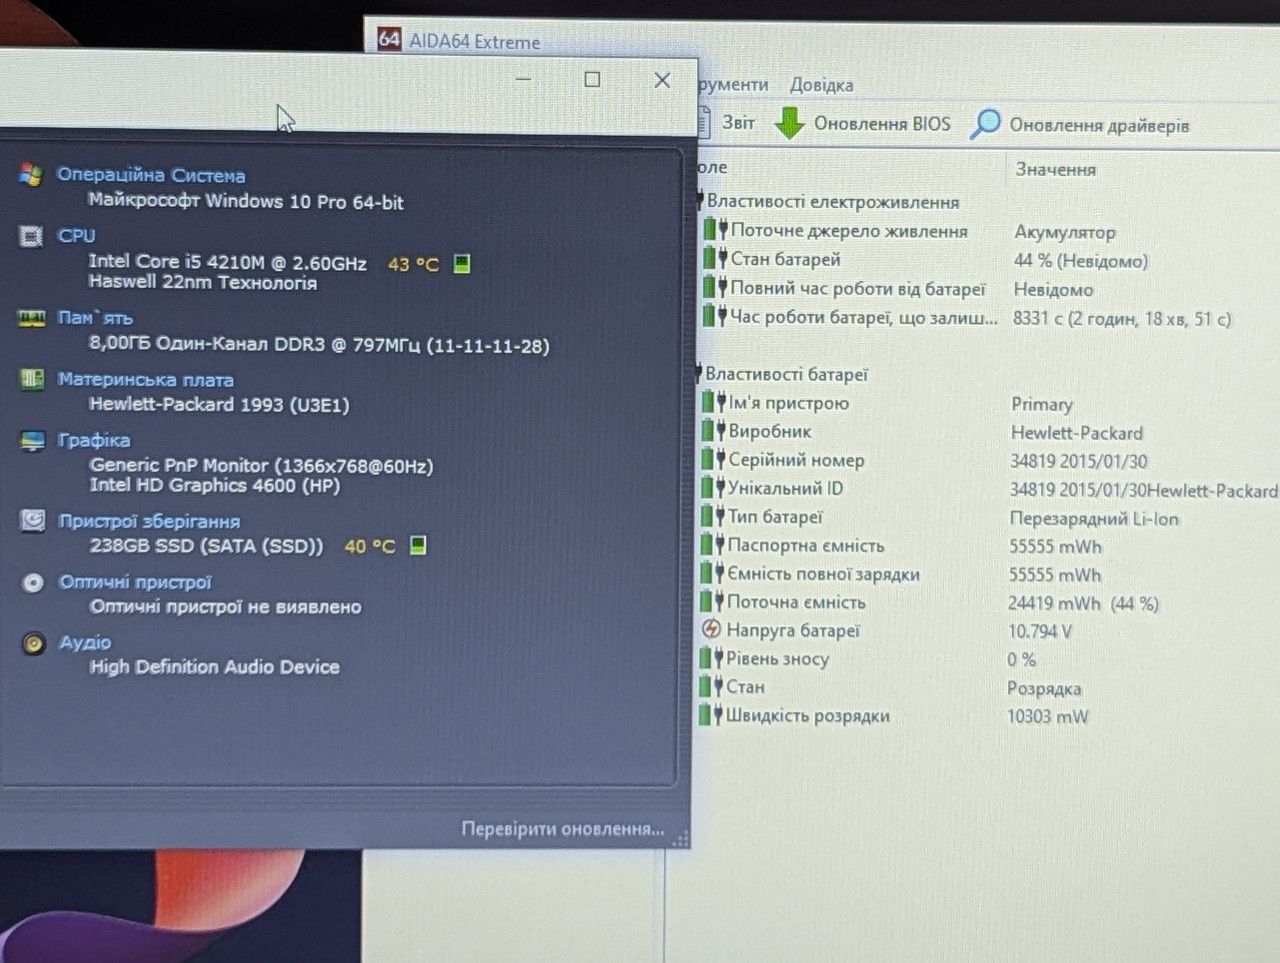The width and height of the screenshot is (1280, 963).
Task: Open the Оптичні пристрої section link
Action: pos(136,582)
